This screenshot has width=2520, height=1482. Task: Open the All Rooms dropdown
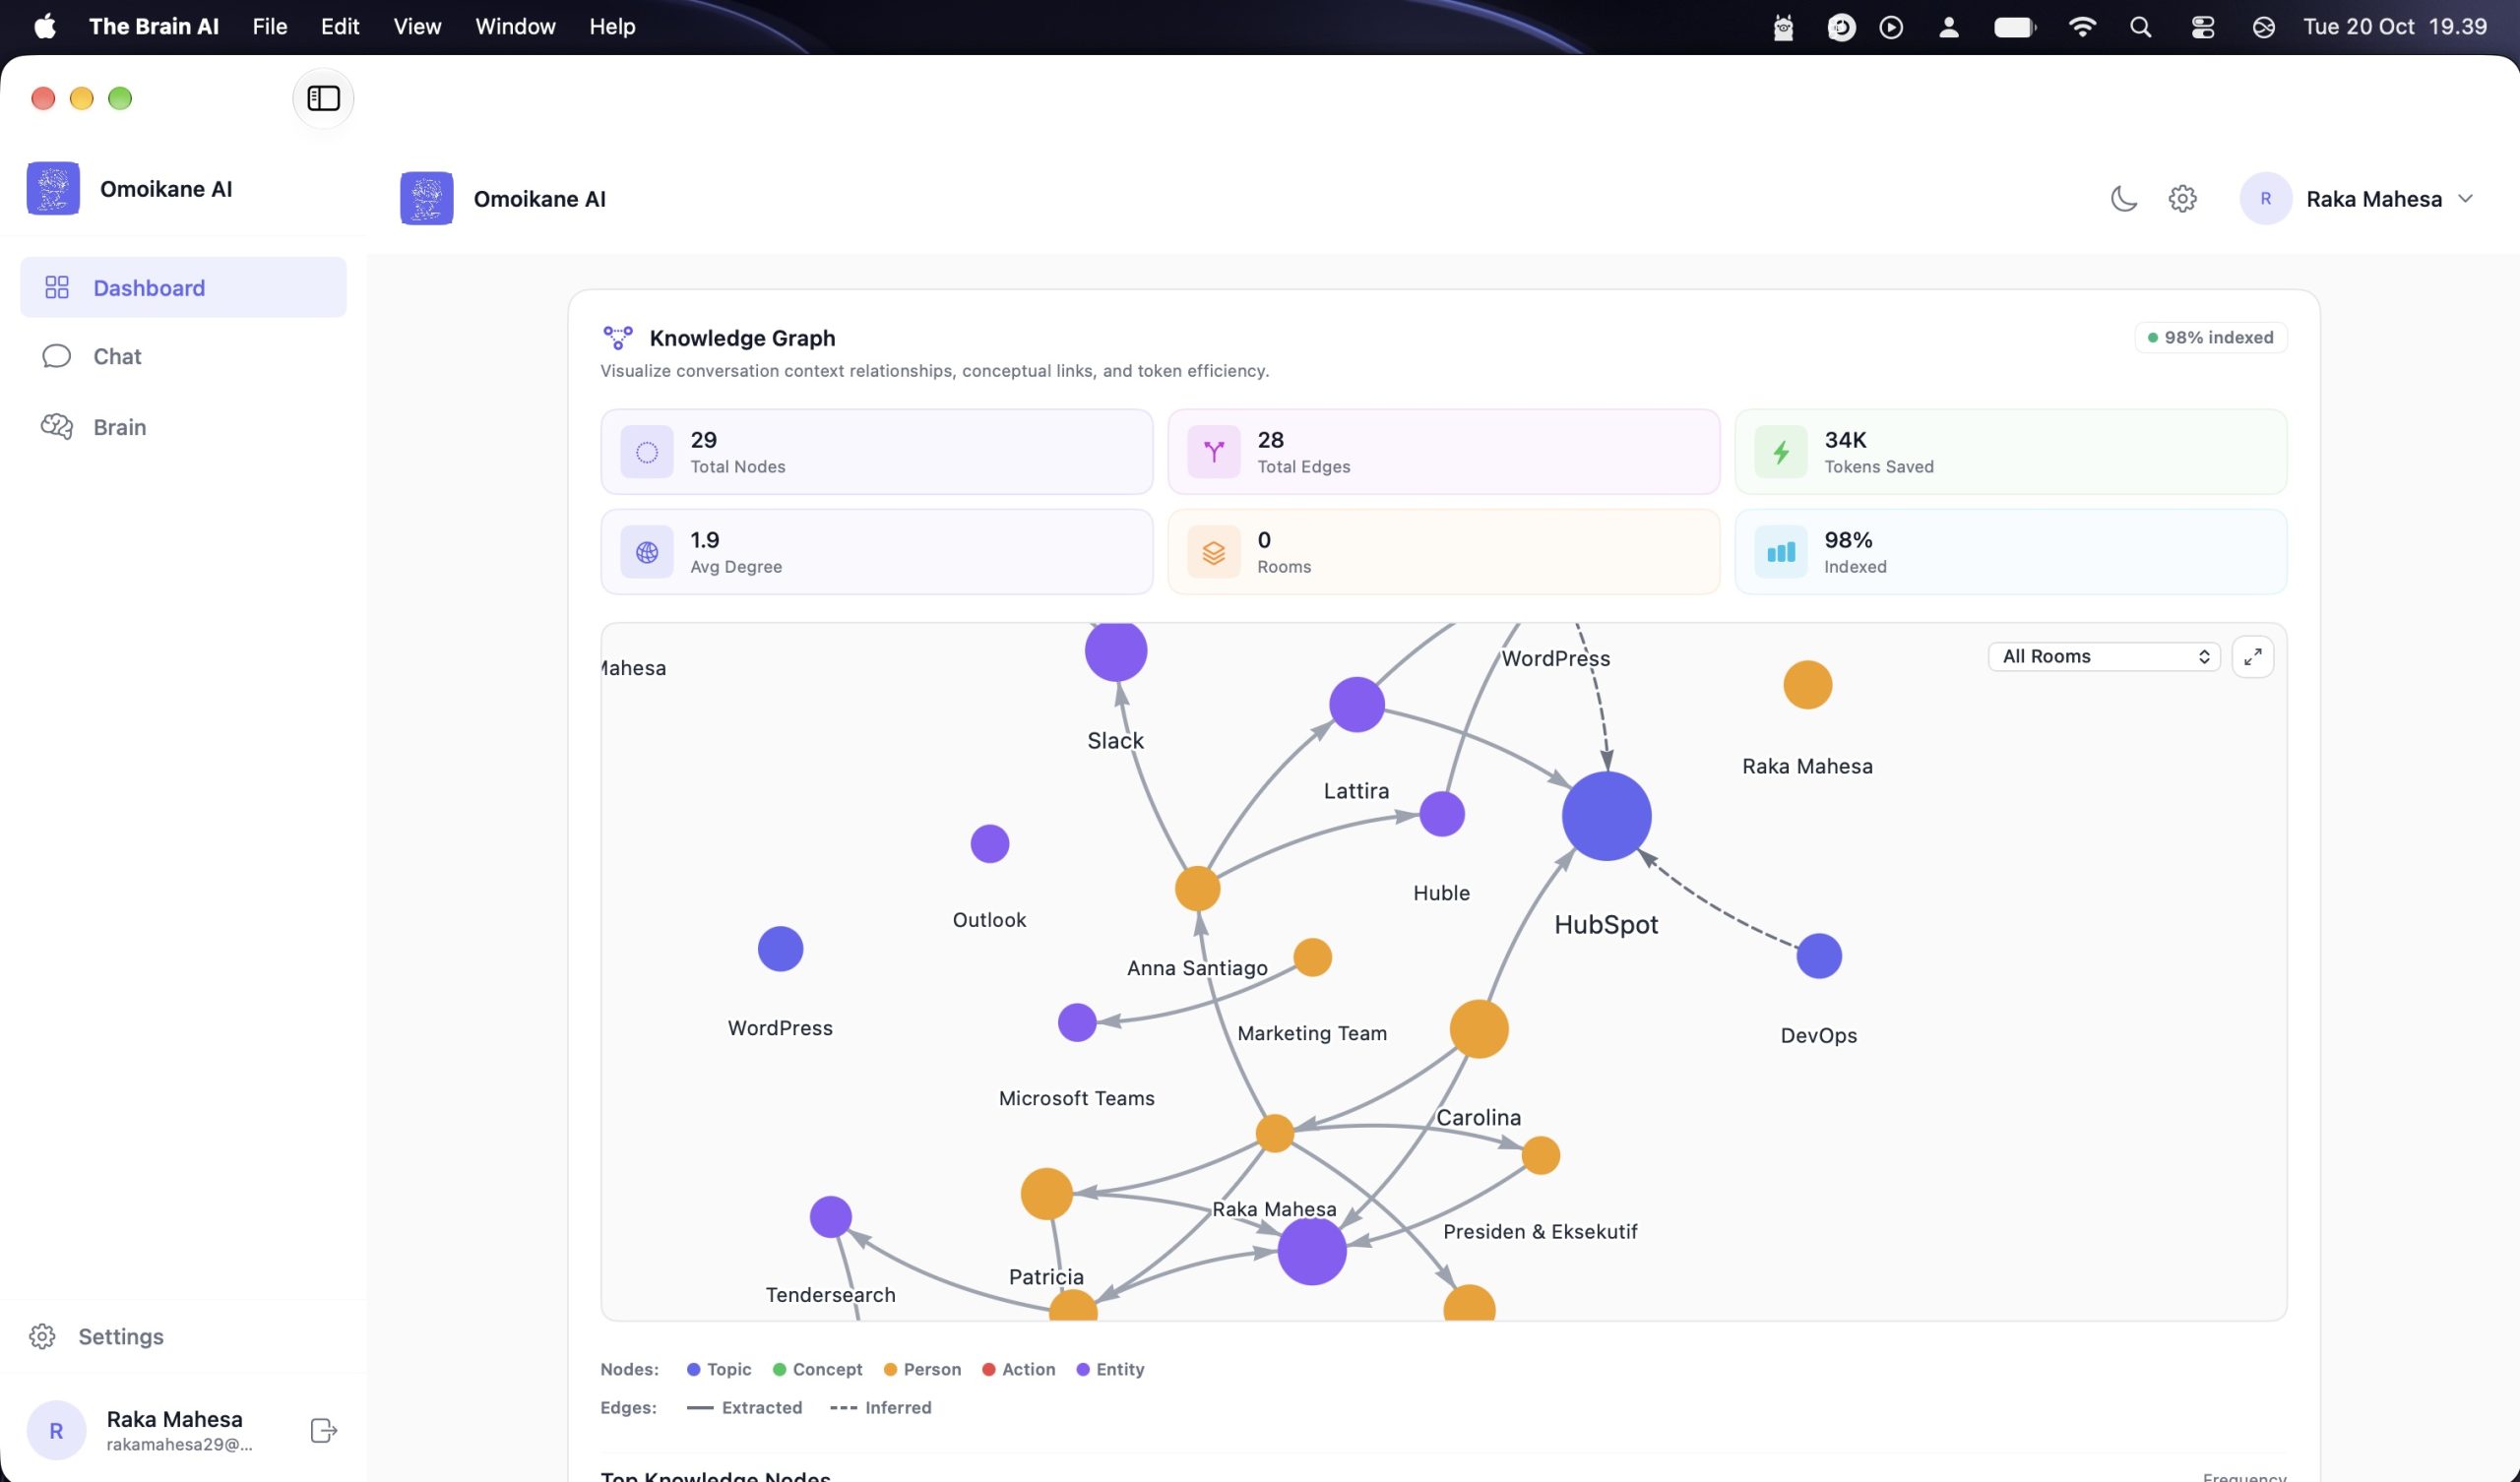(2104, 656)
